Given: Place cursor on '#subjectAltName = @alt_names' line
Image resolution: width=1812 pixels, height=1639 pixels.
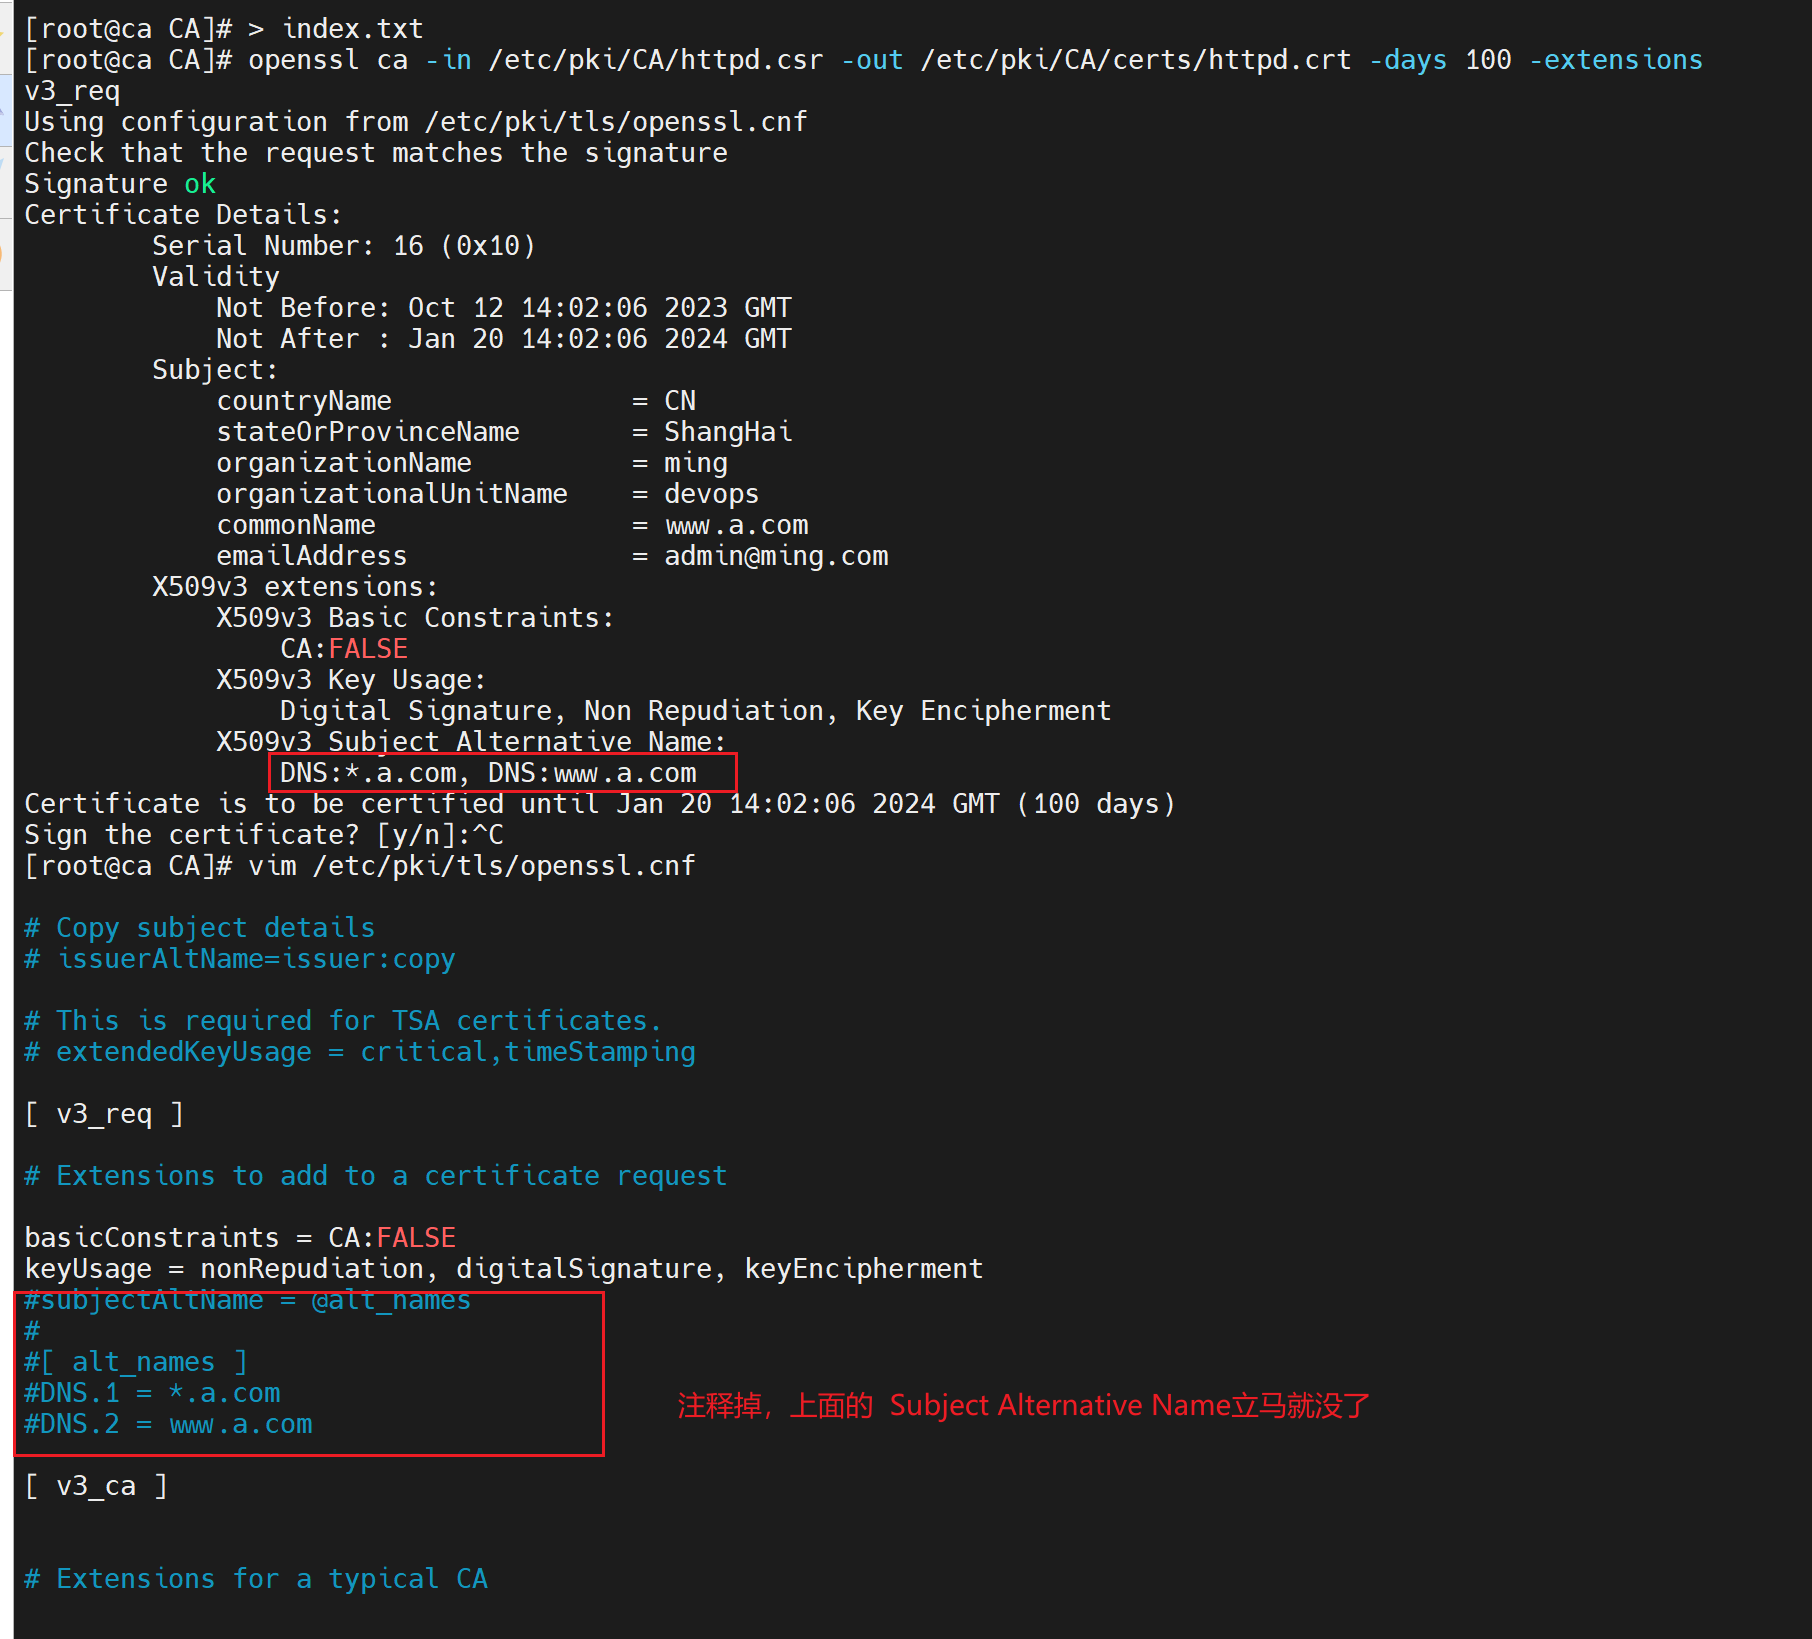Looking at the screenshot, I should point(246,1300).
